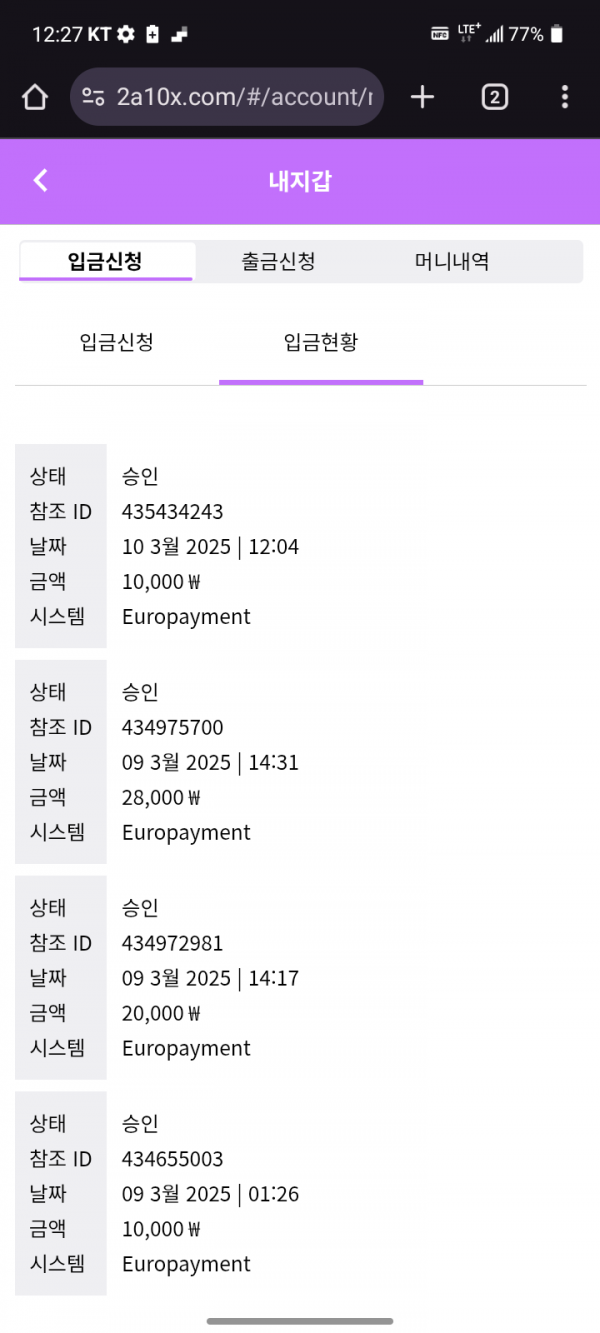Tap the 09 3월 2025 | 01:26 date entry
This screenshot has width=600, height=1333.
[210, 1194]
